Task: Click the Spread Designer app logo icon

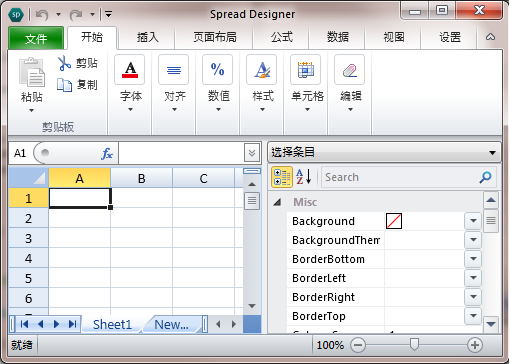Action: 16,14
